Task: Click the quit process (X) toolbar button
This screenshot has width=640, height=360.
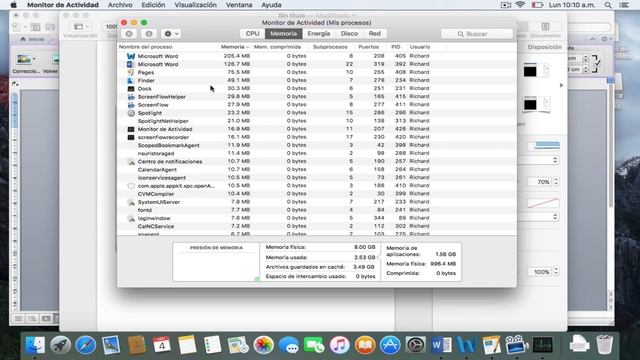Action: click(x=129, y=34)
